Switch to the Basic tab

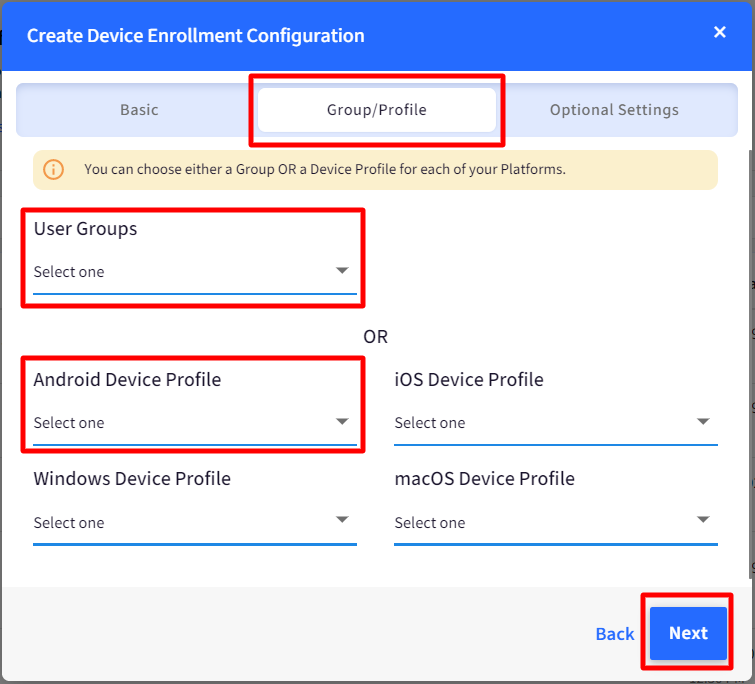(x=139, y=110)
